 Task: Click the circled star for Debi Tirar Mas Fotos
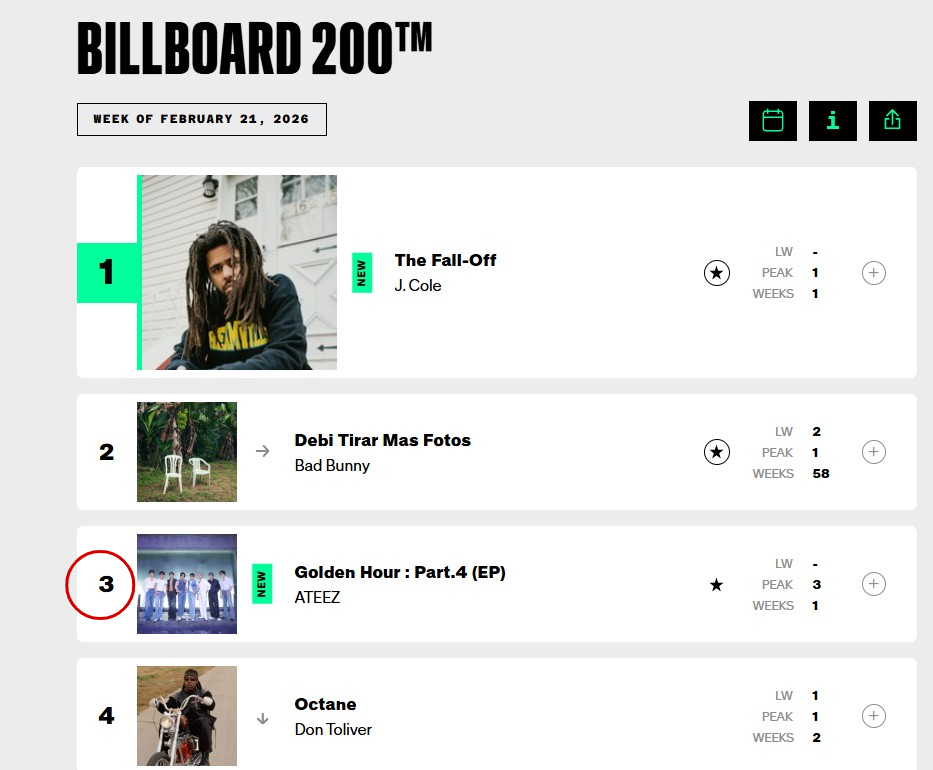click(717, 453)
